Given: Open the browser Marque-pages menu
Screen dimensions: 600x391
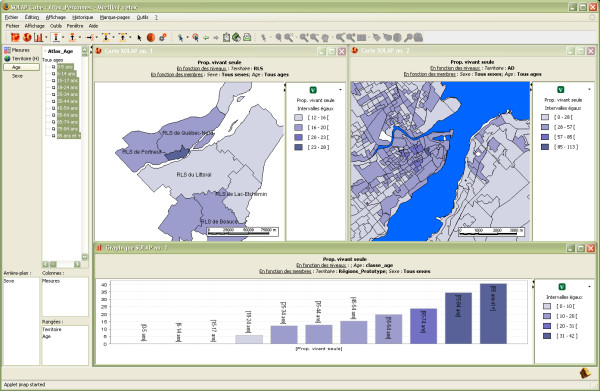Looking at the screenshot, I should click(115, 17).
